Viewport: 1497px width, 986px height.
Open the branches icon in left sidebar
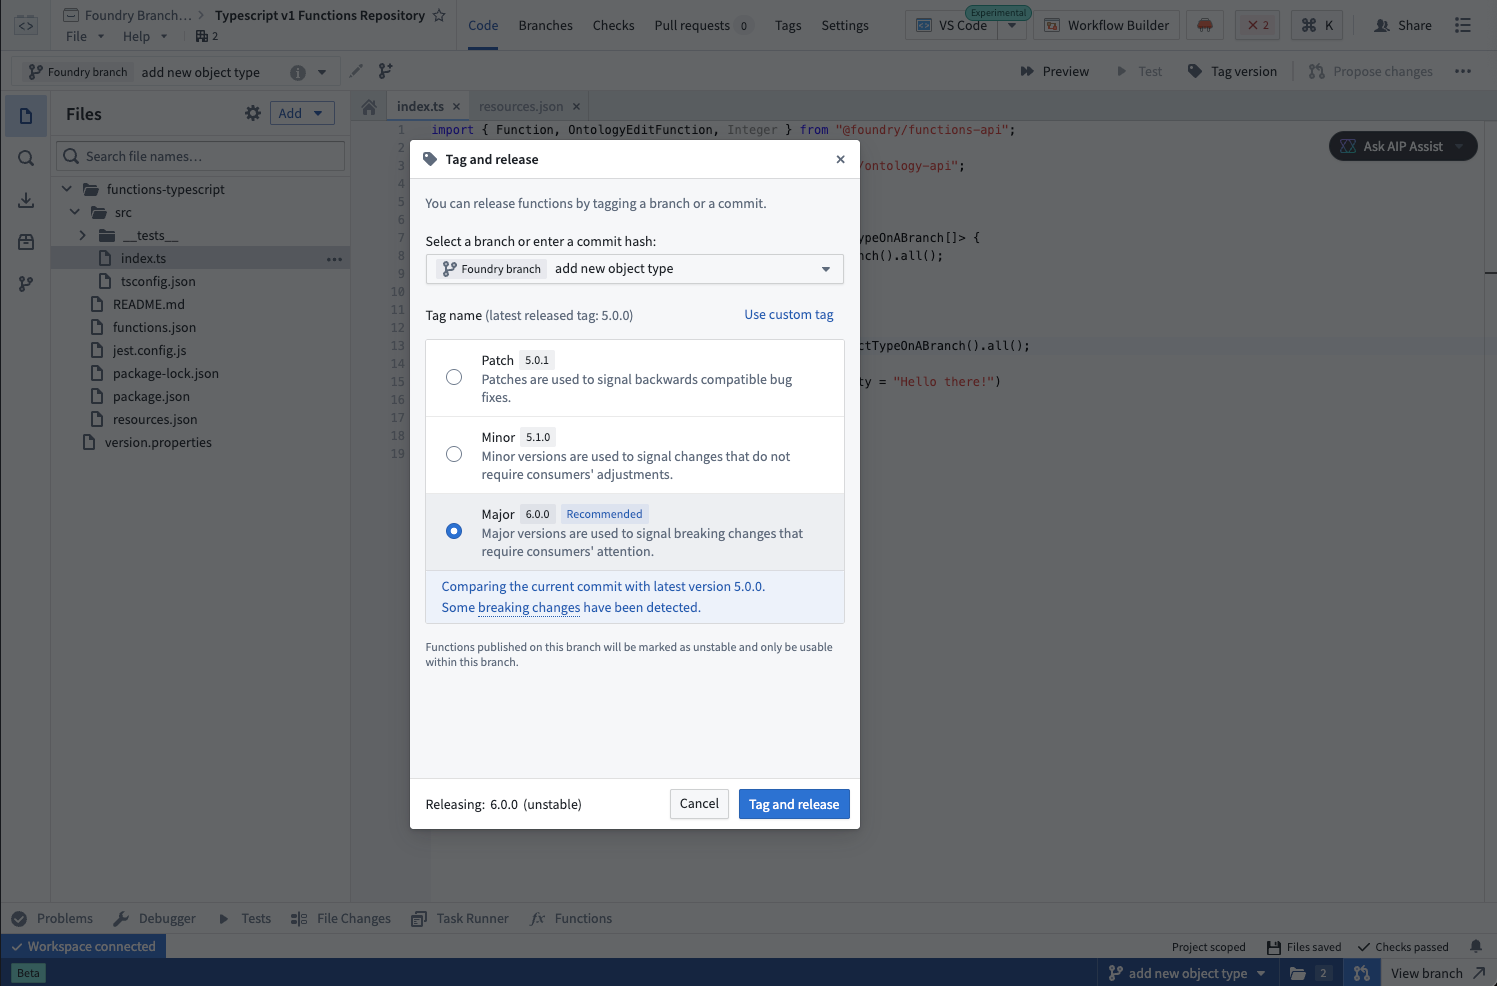click(x=26, y=284)
